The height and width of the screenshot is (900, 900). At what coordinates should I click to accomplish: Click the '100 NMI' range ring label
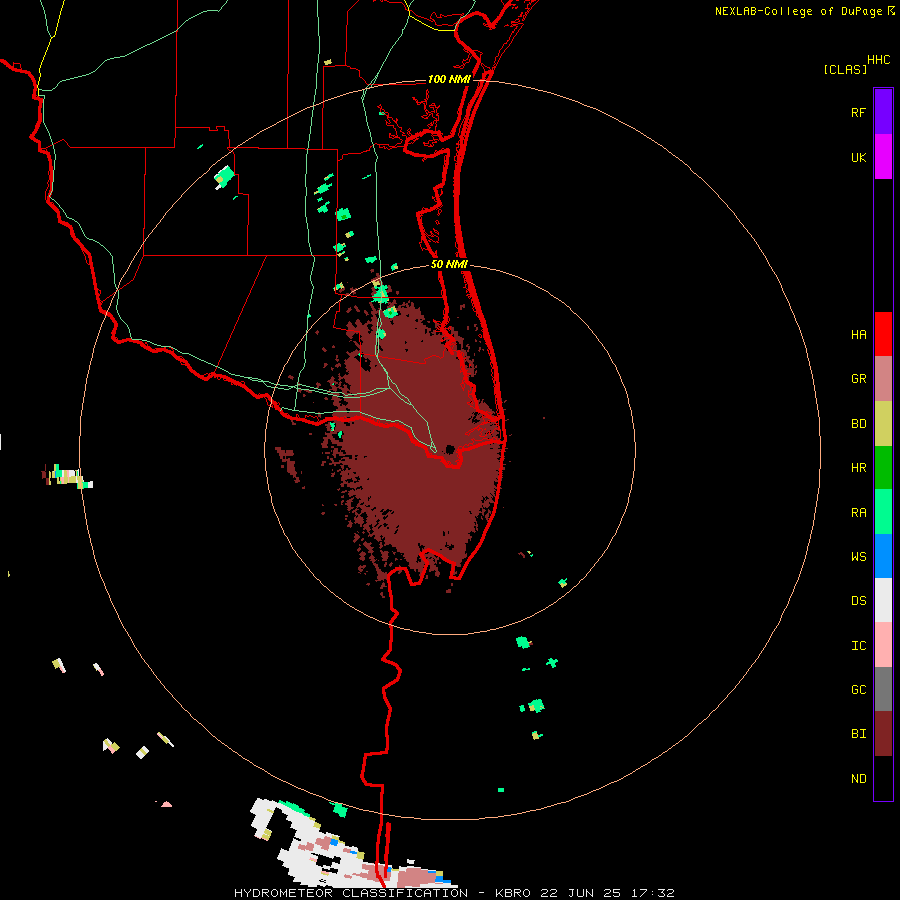(x=449, y=79)
